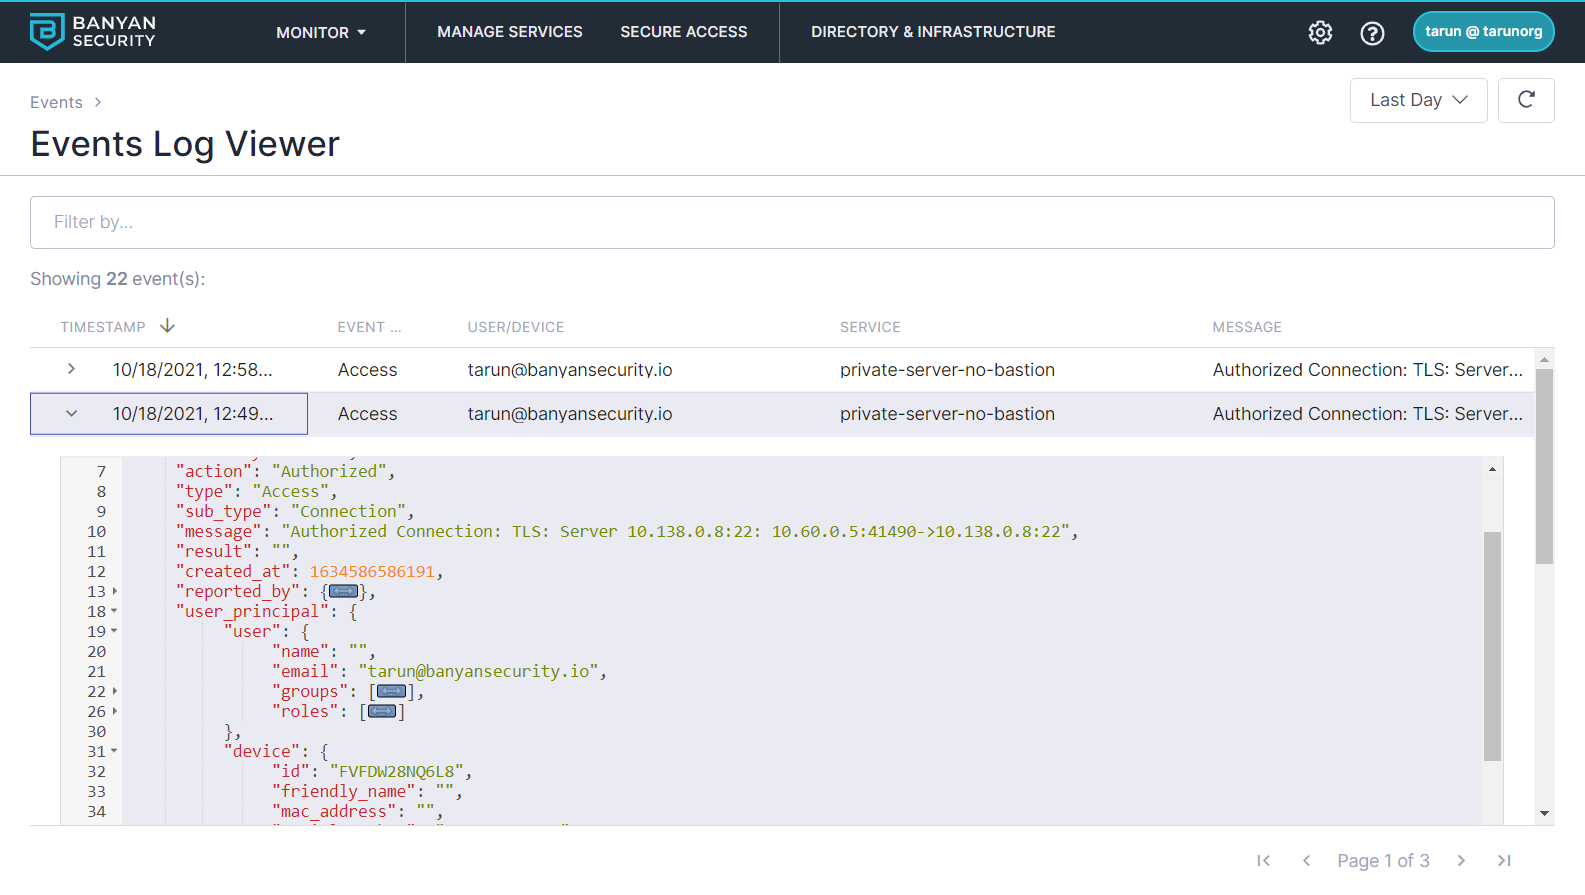Jump to the last page of events
Viewport: 1585px width, 895px height.
tap(1504, 861)
